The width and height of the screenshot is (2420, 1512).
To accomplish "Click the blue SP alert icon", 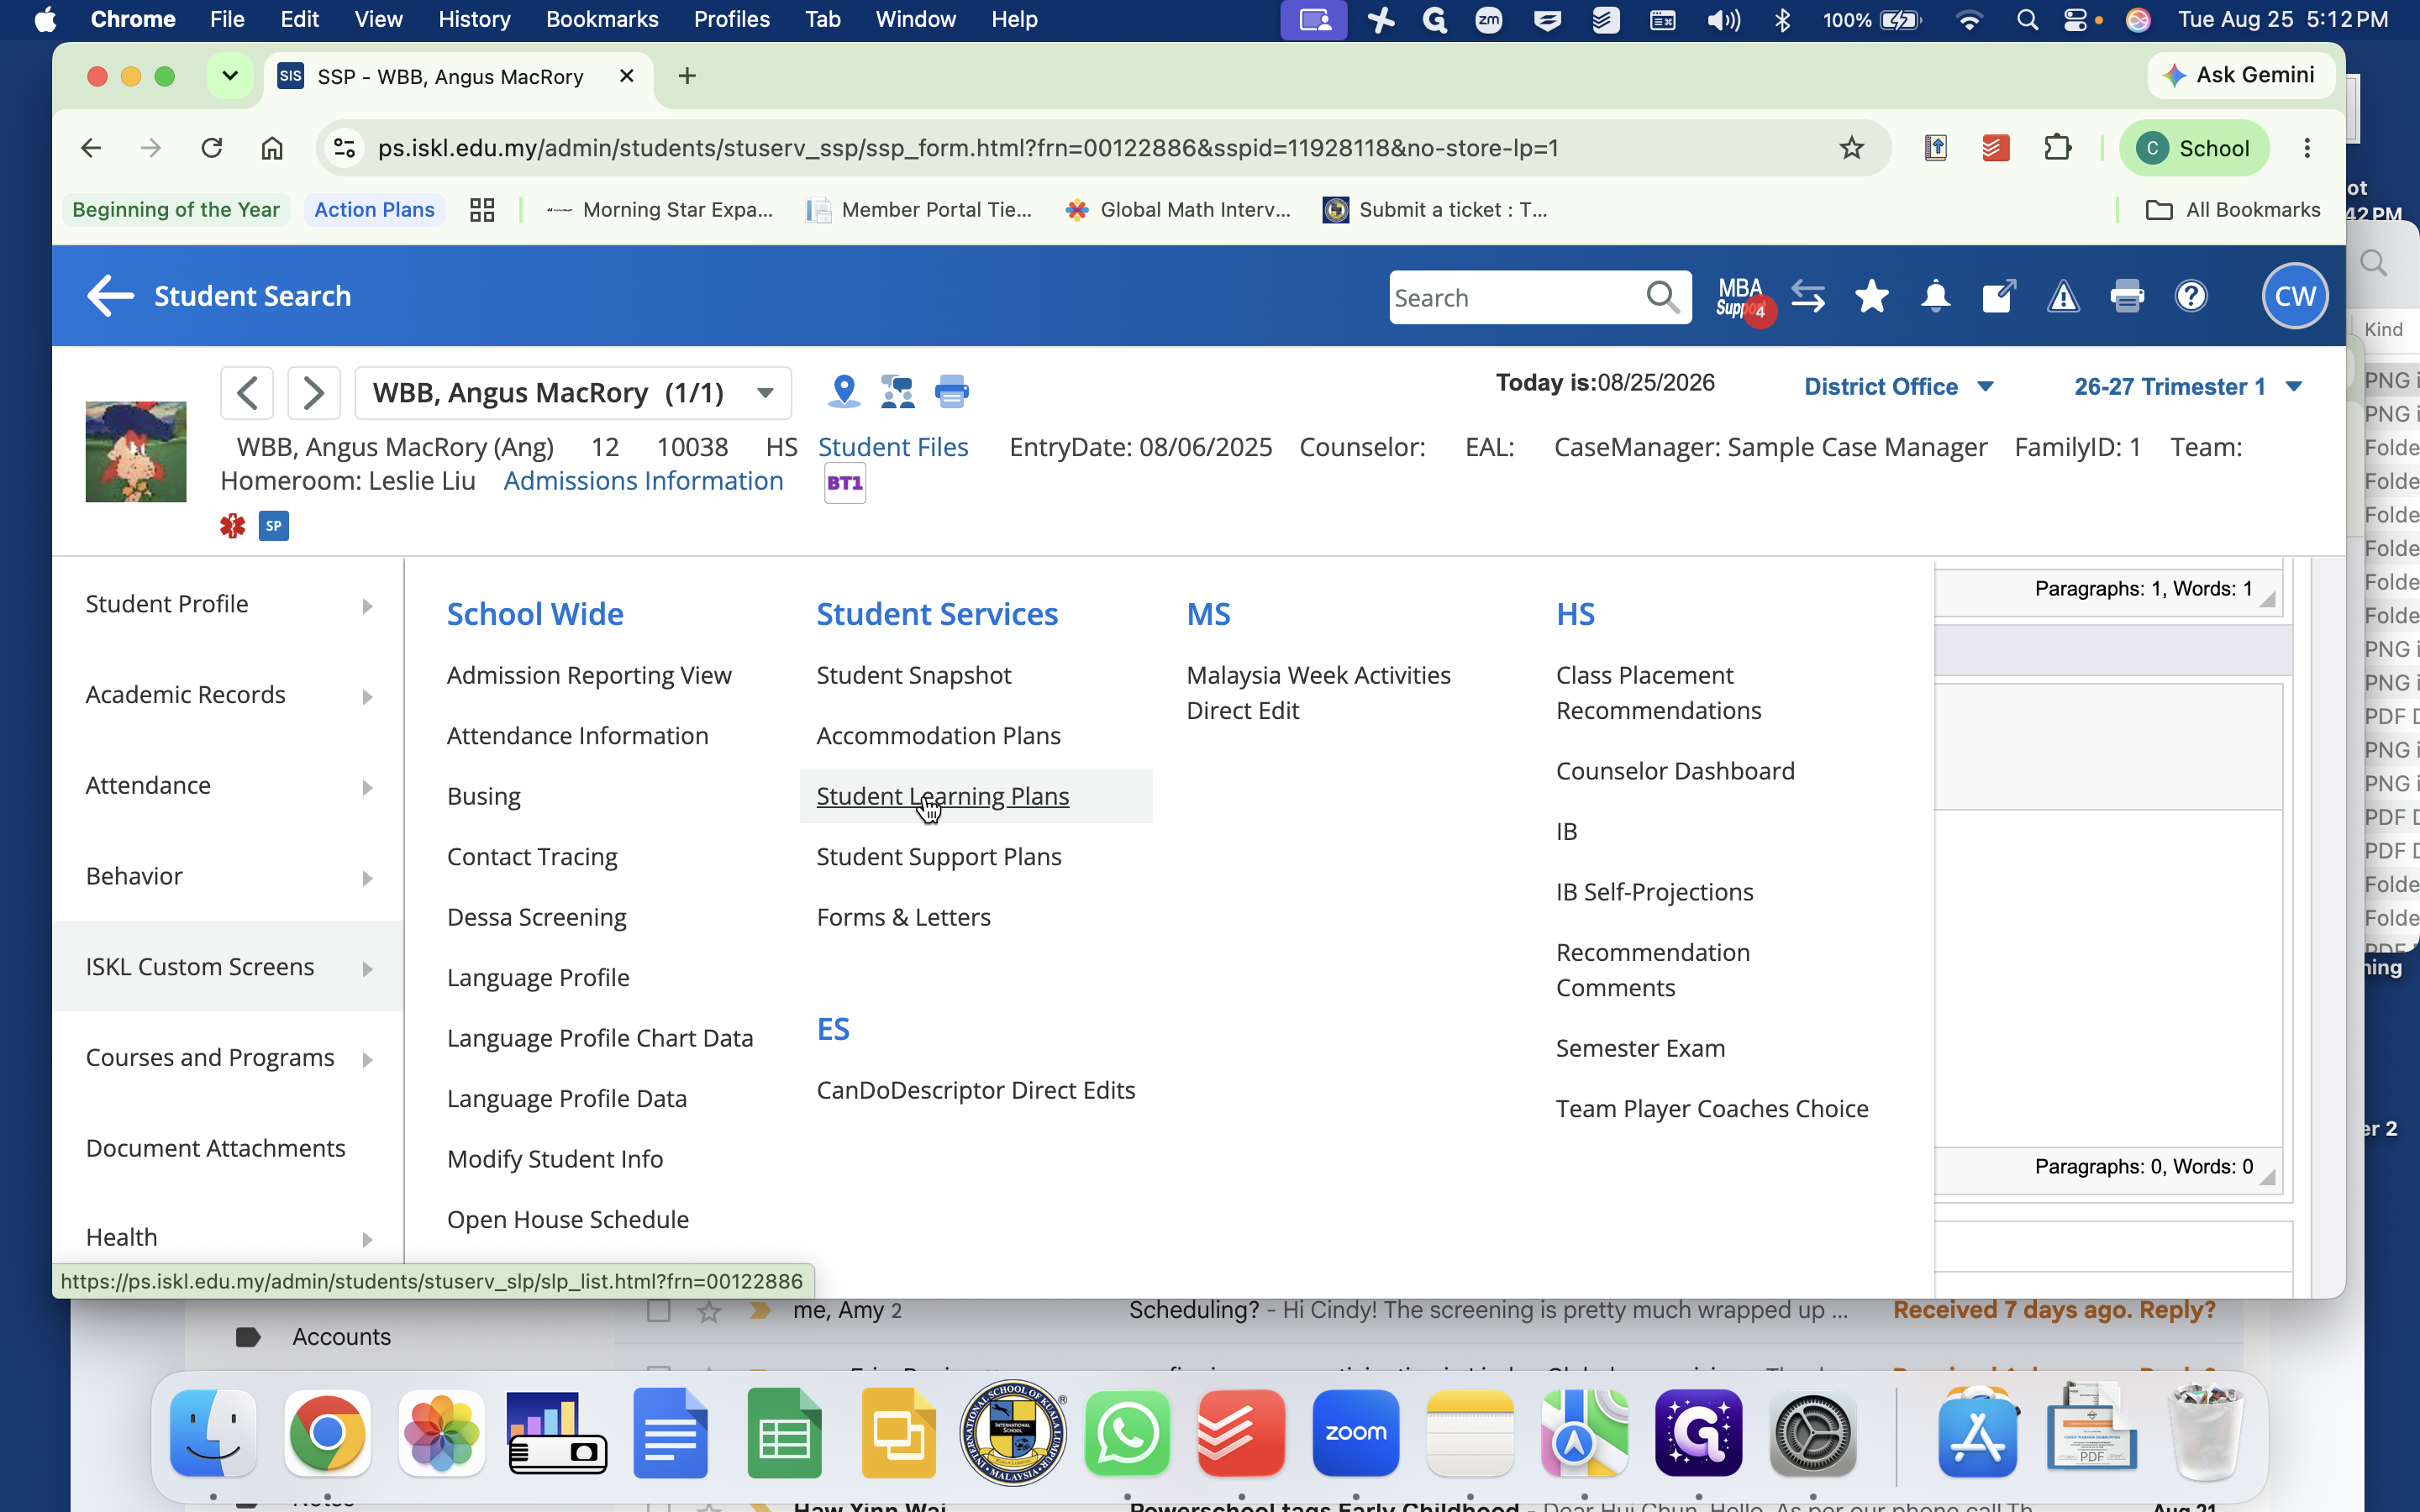I will pos(274,526).
